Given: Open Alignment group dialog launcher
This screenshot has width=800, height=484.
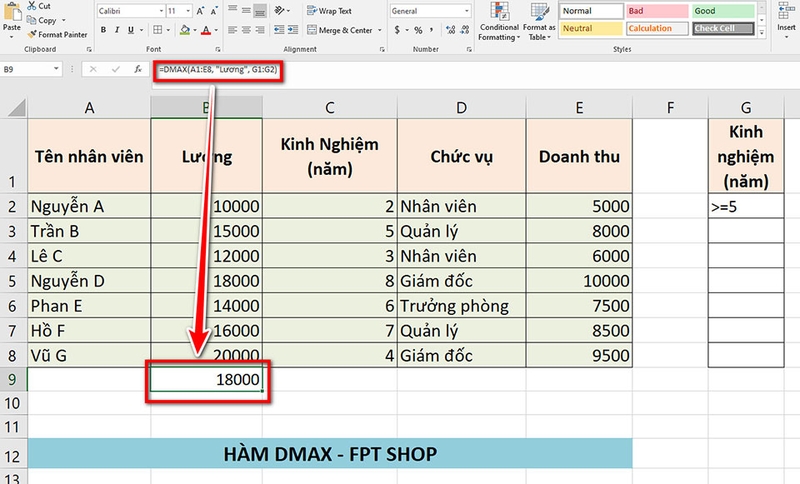Looking at the screenshot, I should (382, 49).
